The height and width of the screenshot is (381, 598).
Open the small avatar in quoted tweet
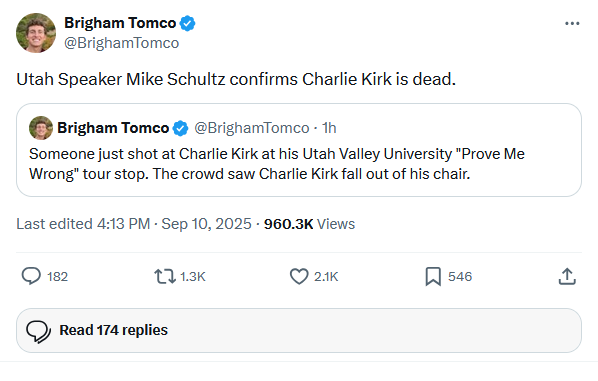41,128
